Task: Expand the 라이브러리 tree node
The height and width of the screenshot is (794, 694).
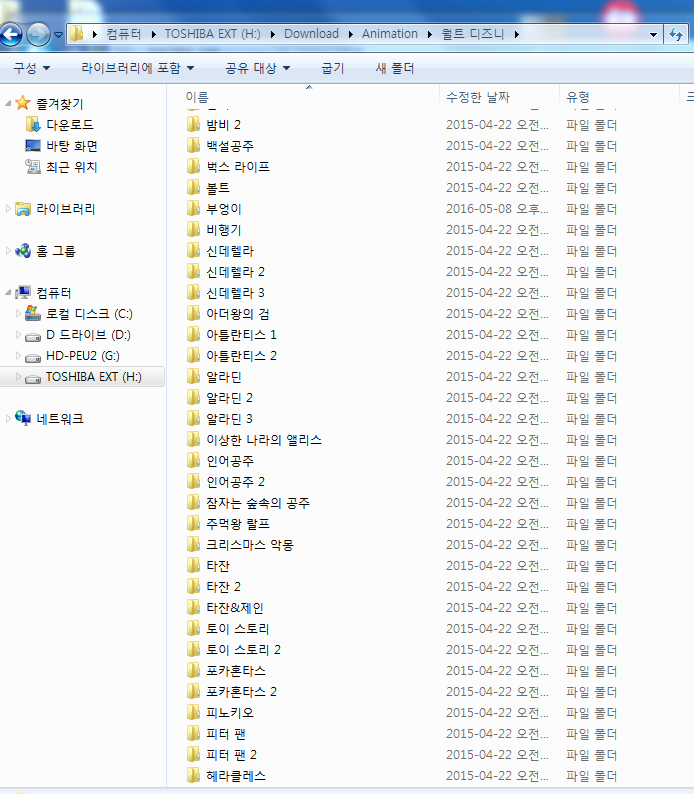Action: [x=9, y=209]
